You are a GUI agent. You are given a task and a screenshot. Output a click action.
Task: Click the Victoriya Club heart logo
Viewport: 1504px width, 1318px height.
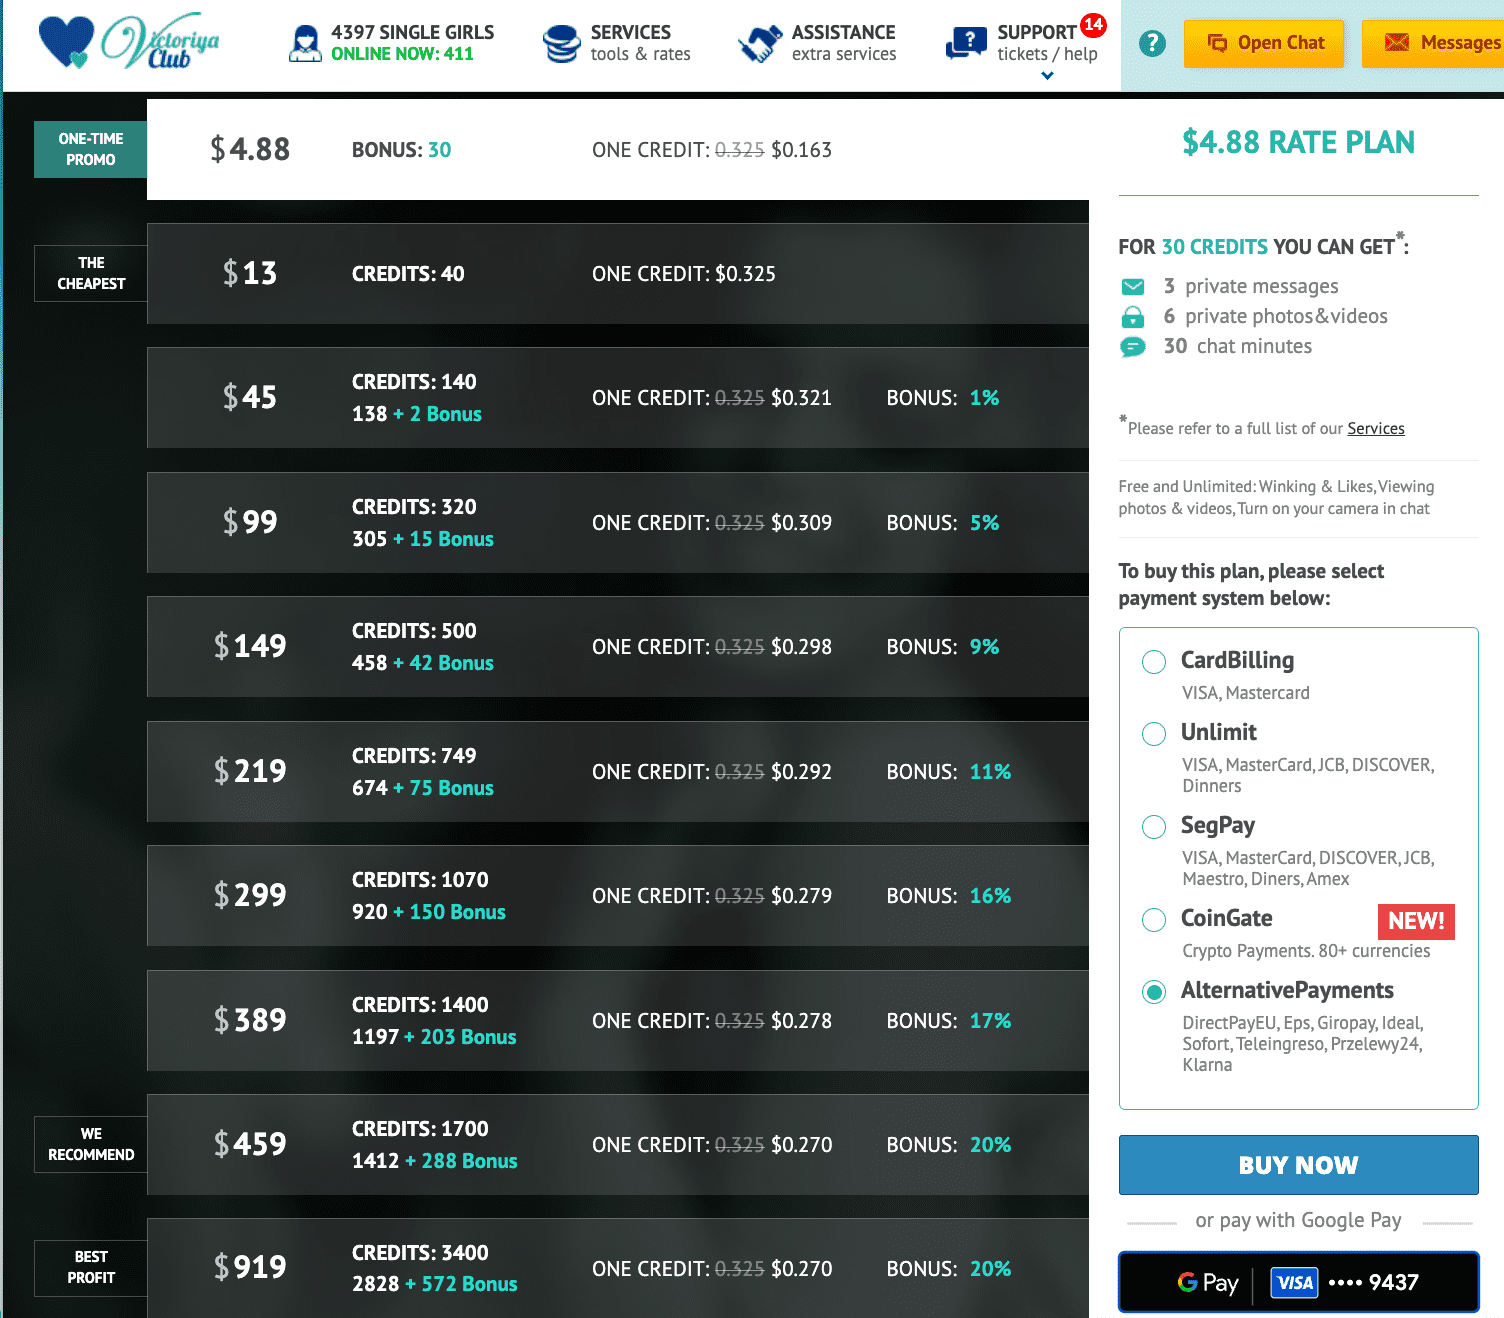coord(66,42)
